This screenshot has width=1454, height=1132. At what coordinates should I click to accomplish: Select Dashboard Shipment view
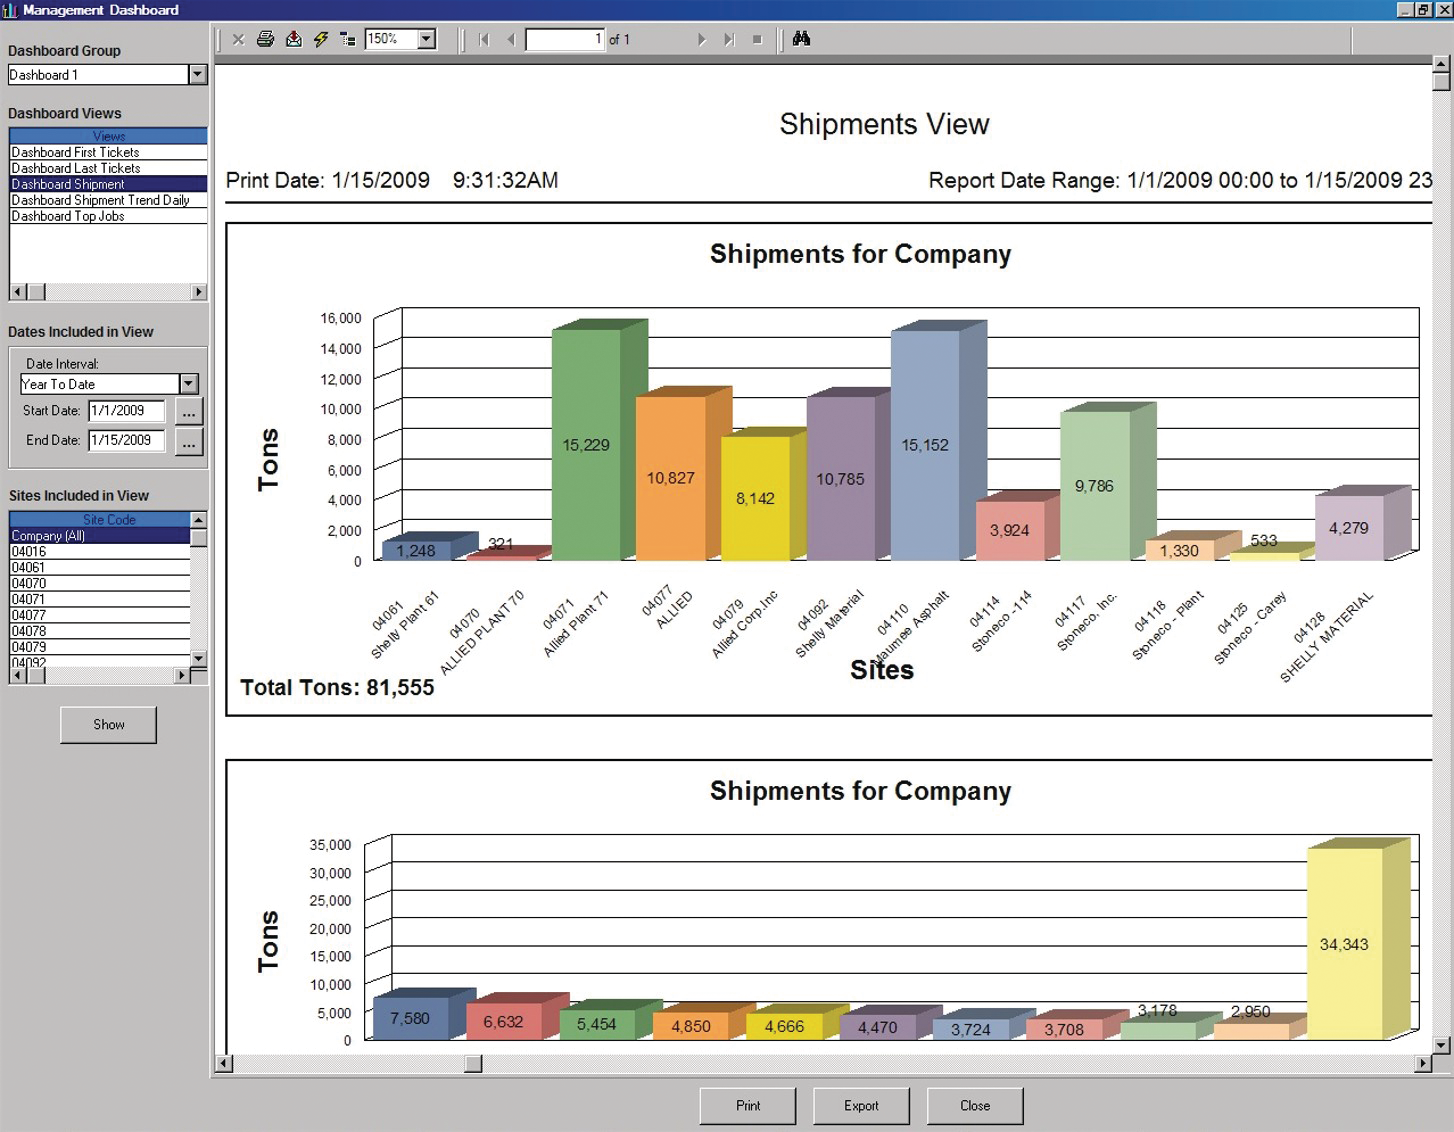[108, 184]
